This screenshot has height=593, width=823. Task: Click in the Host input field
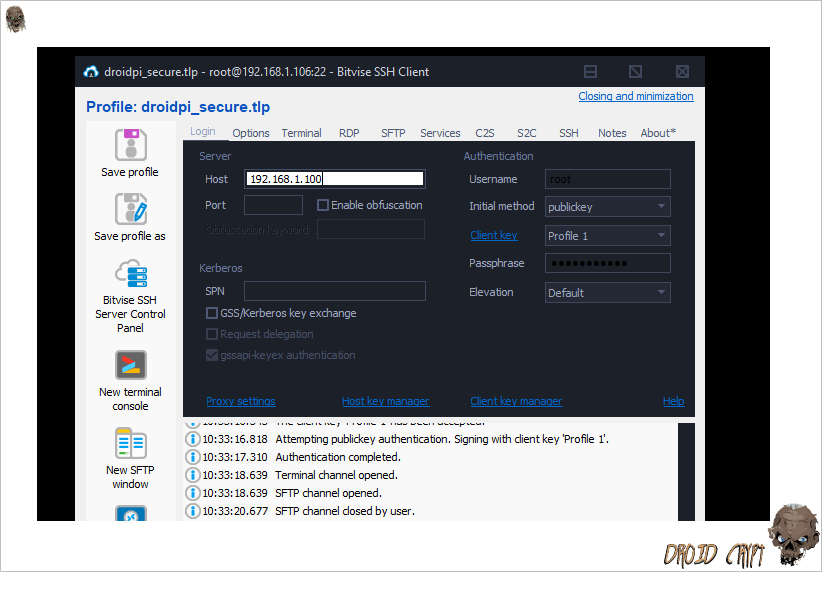click(x=334, y=179)
